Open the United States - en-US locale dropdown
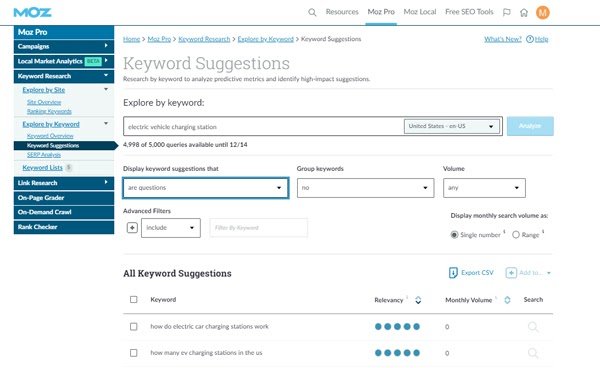 tap(452, 126)
